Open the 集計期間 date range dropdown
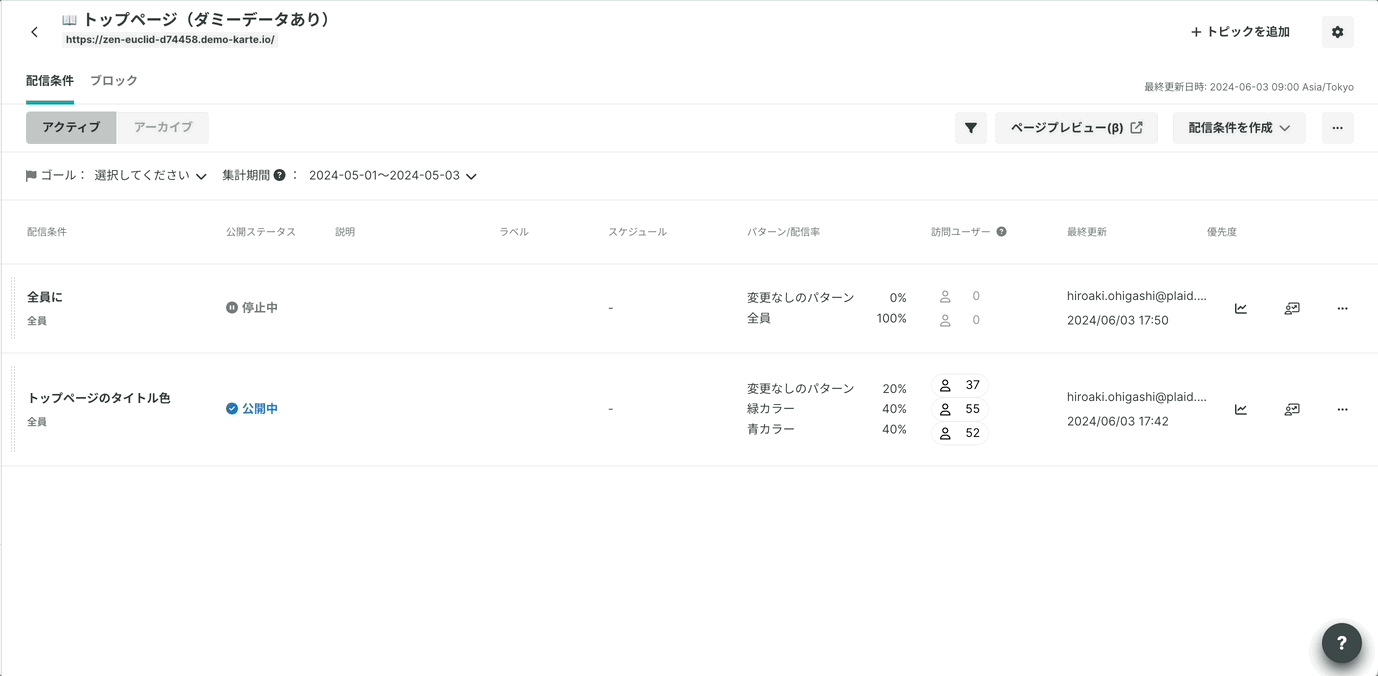The image size is (1378, 676). pos(392,175)
